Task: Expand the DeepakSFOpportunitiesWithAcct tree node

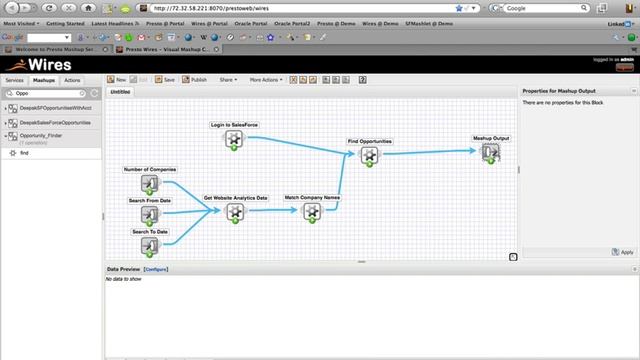Action: coord(5,109)
